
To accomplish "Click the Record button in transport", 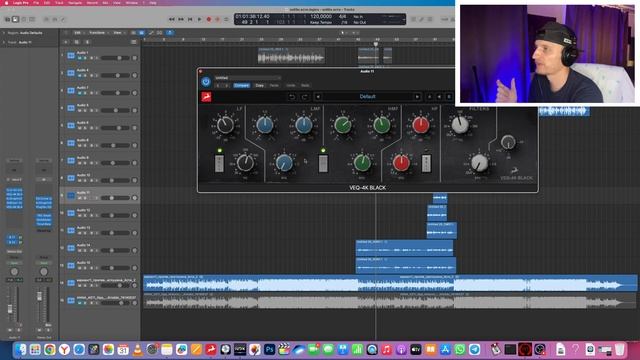I will (209, 19).
